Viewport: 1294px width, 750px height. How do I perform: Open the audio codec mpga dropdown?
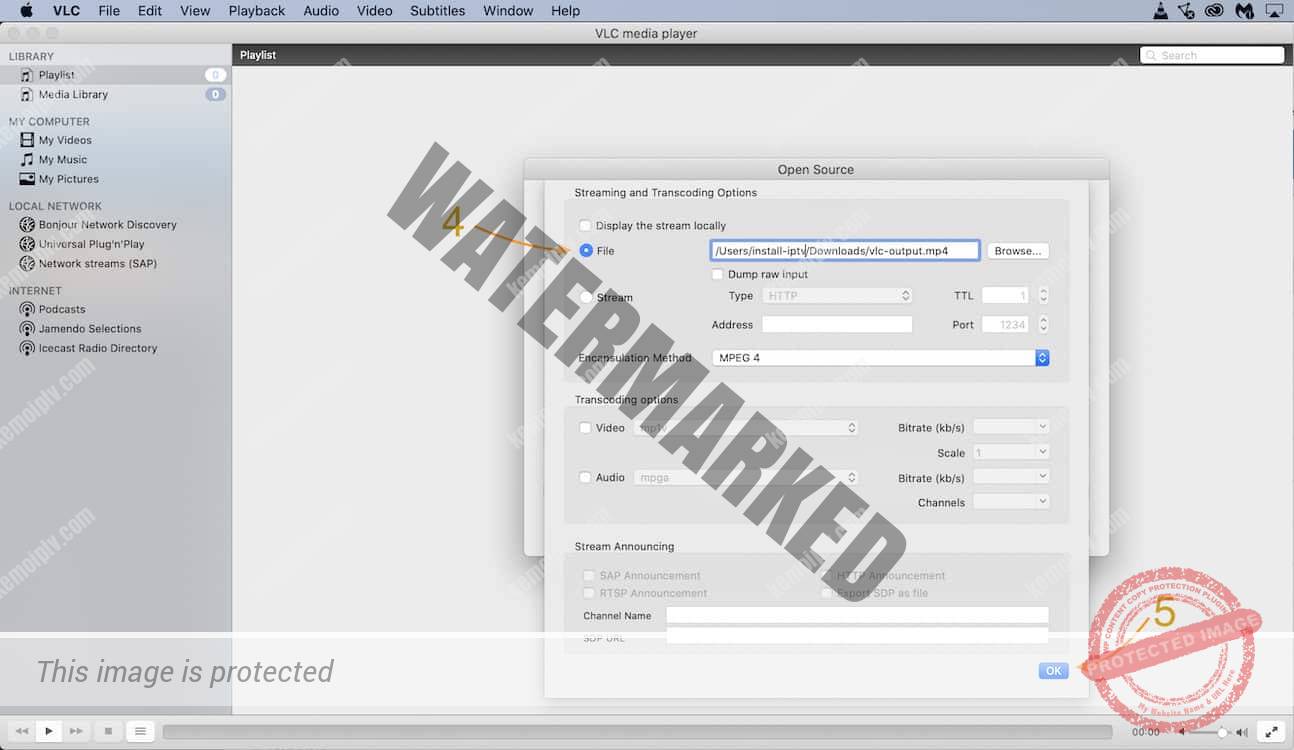tap(746, 478)
